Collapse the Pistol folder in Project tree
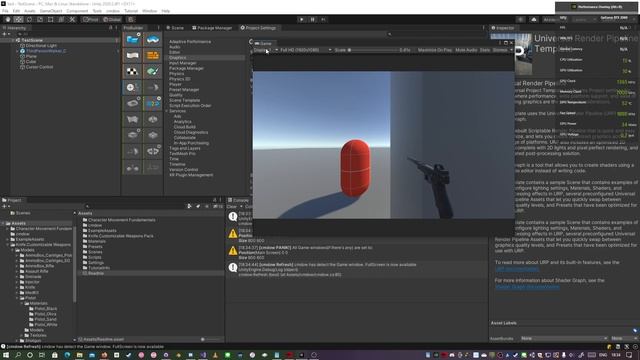 [18, 298]
